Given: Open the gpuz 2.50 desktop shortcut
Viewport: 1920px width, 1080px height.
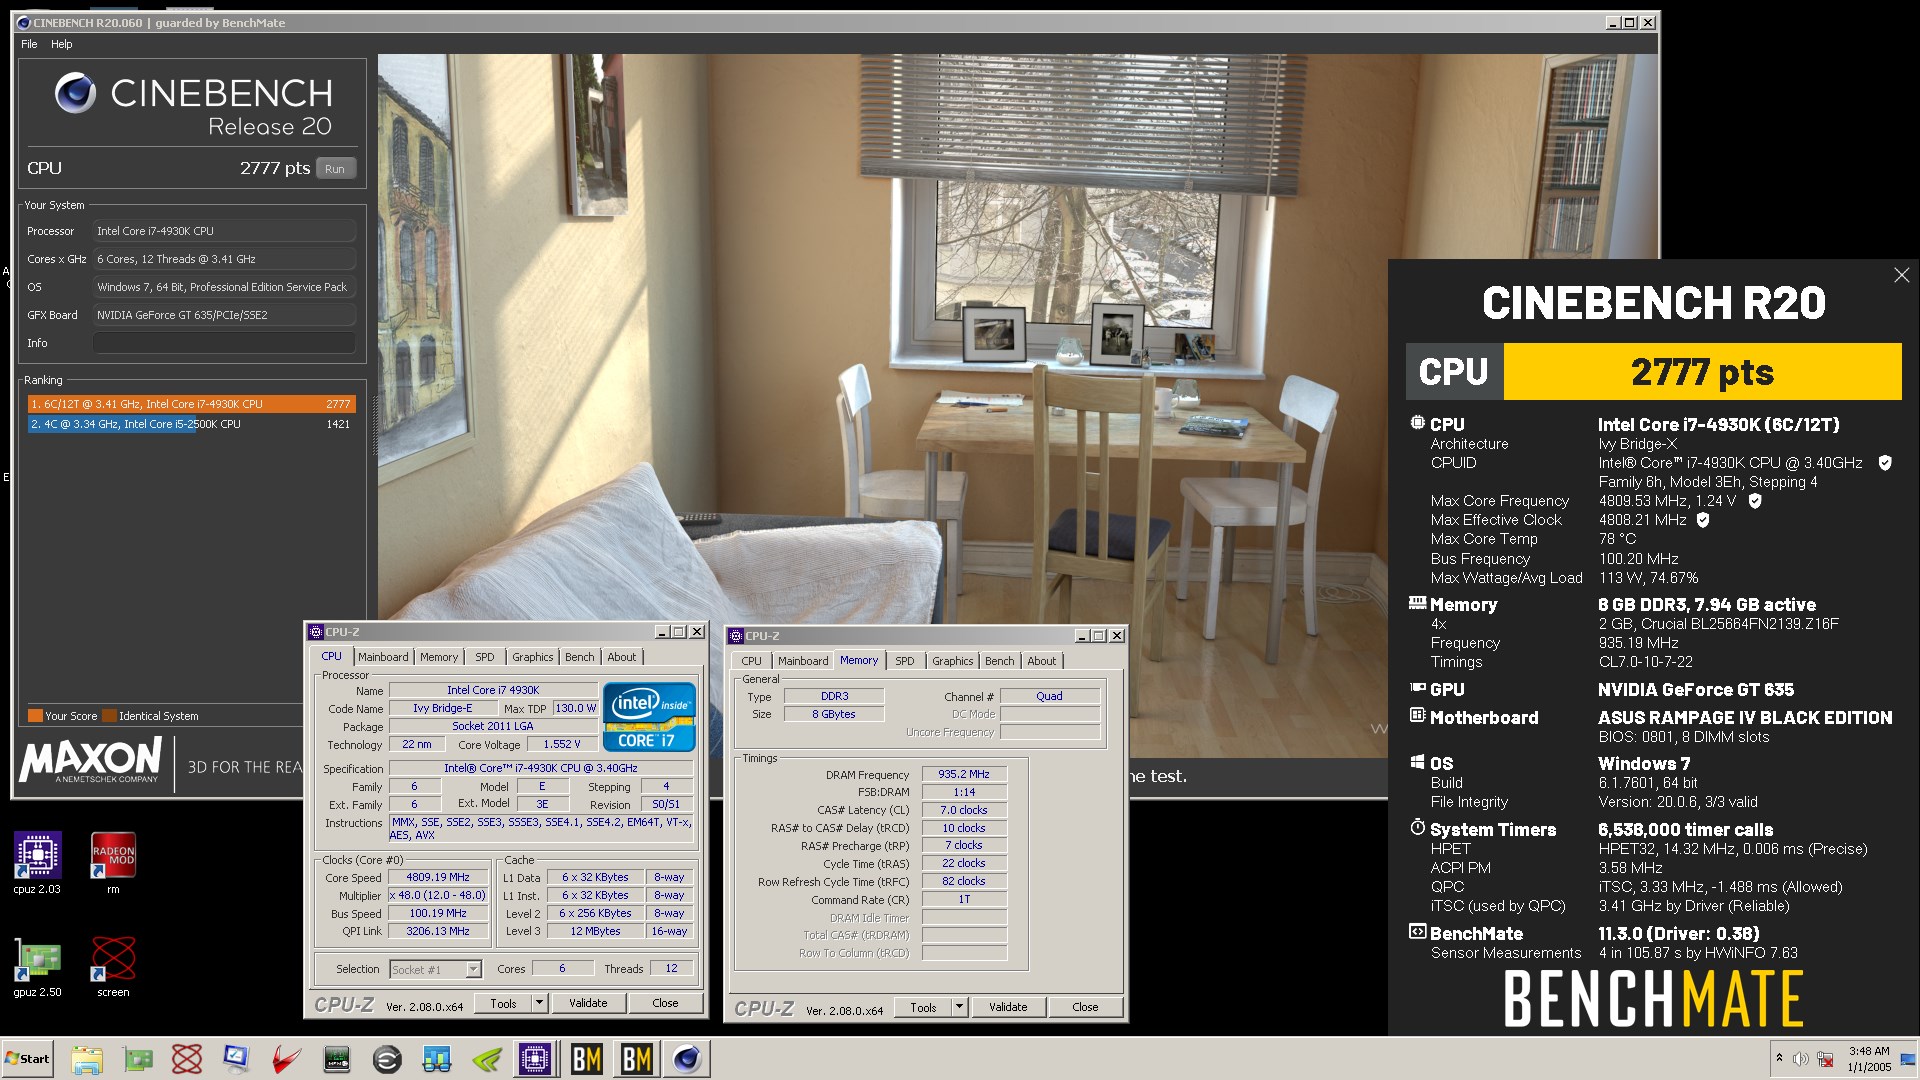Looking at the screenshot, I should [37, 967].
